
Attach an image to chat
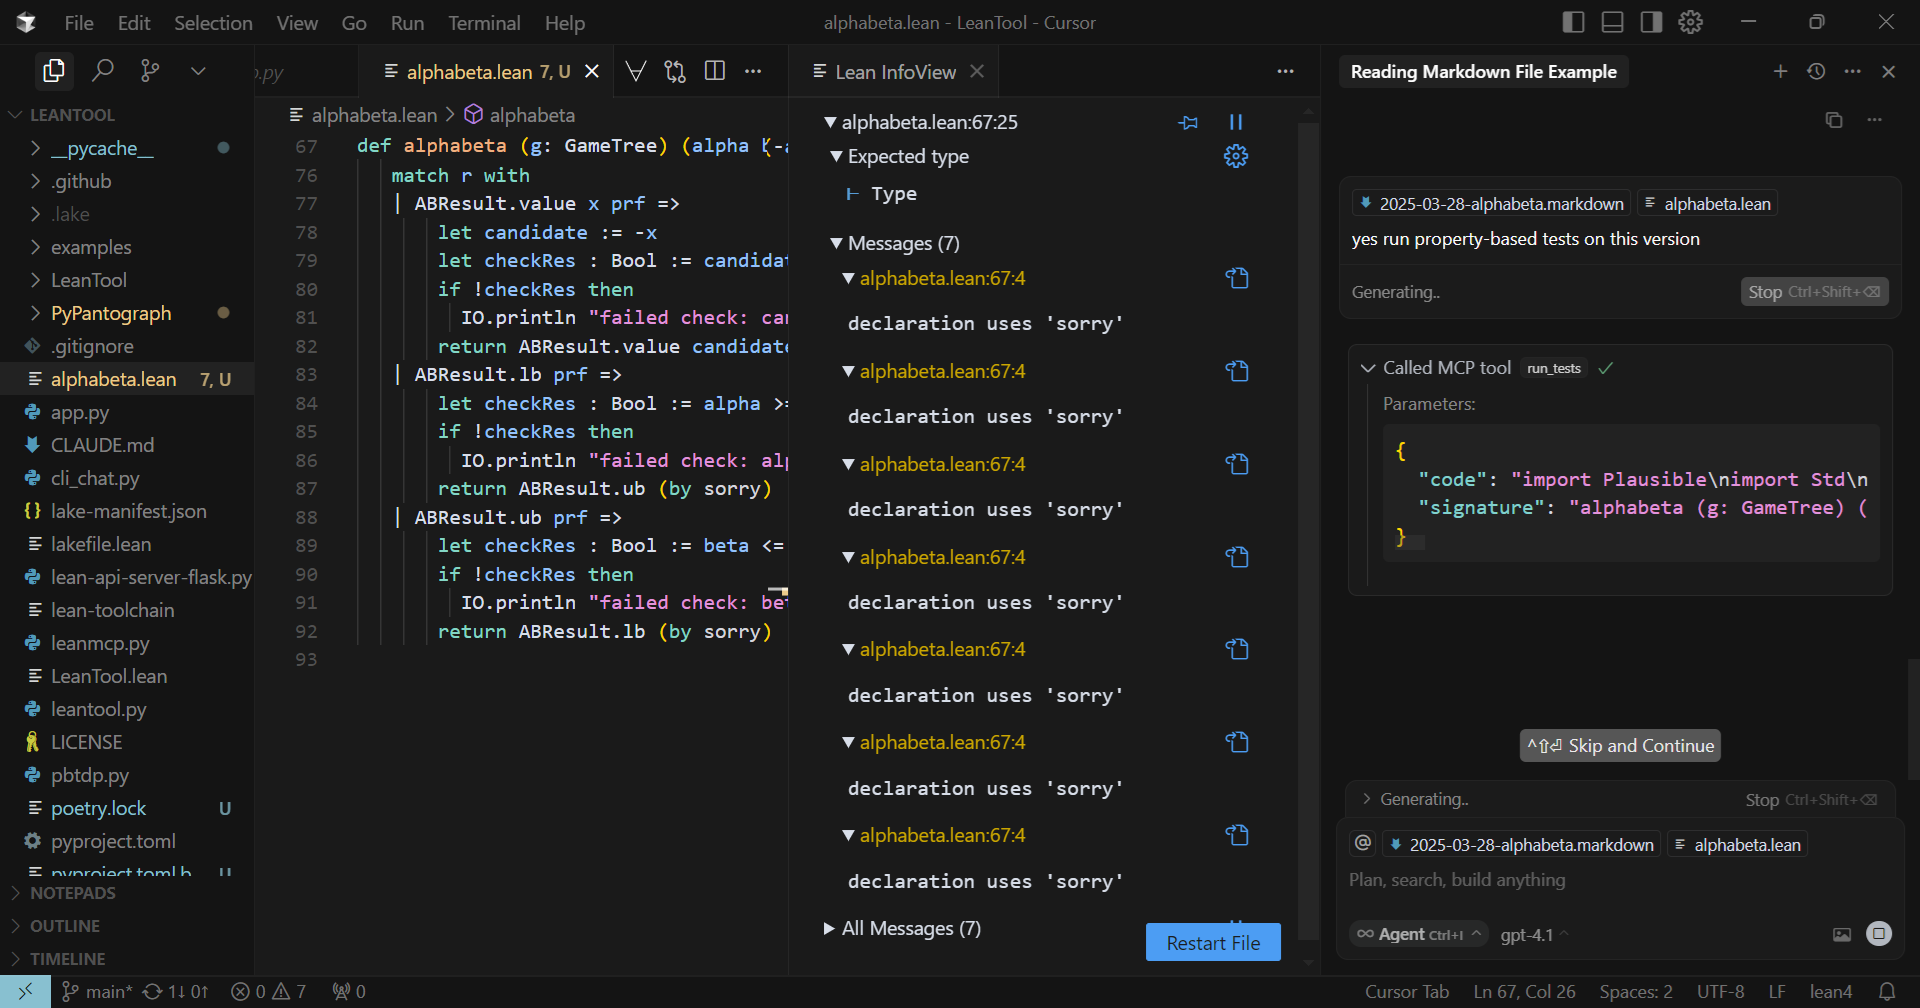(1842, 934)
